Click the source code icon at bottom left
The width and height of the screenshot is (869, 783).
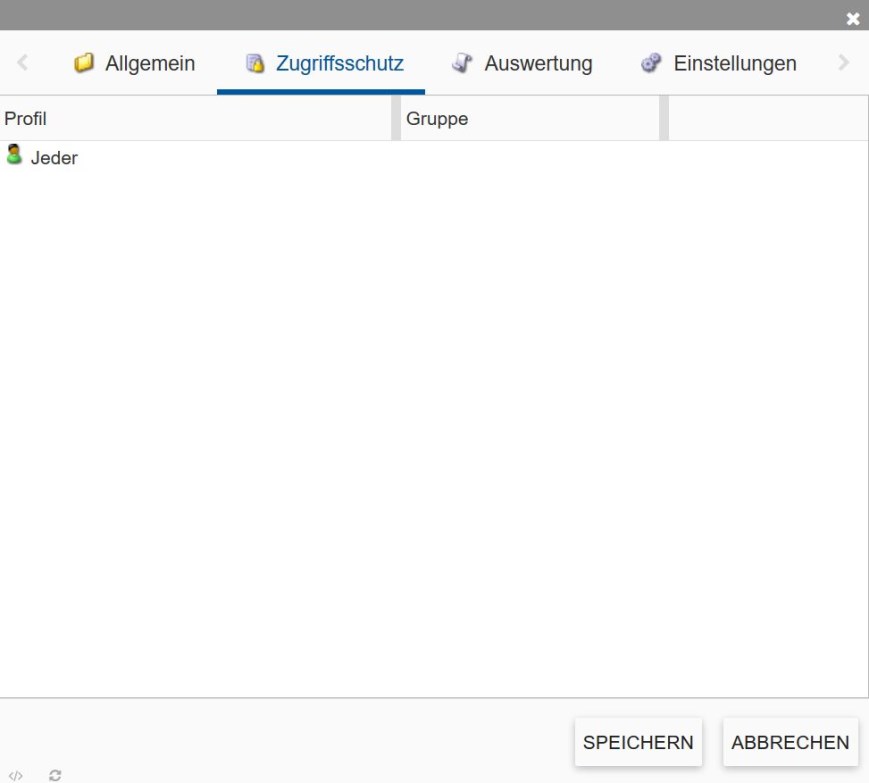point(14,773)
